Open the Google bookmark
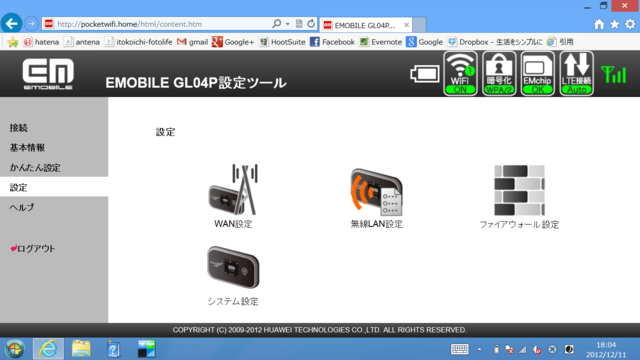 click(x=424, y=42)
